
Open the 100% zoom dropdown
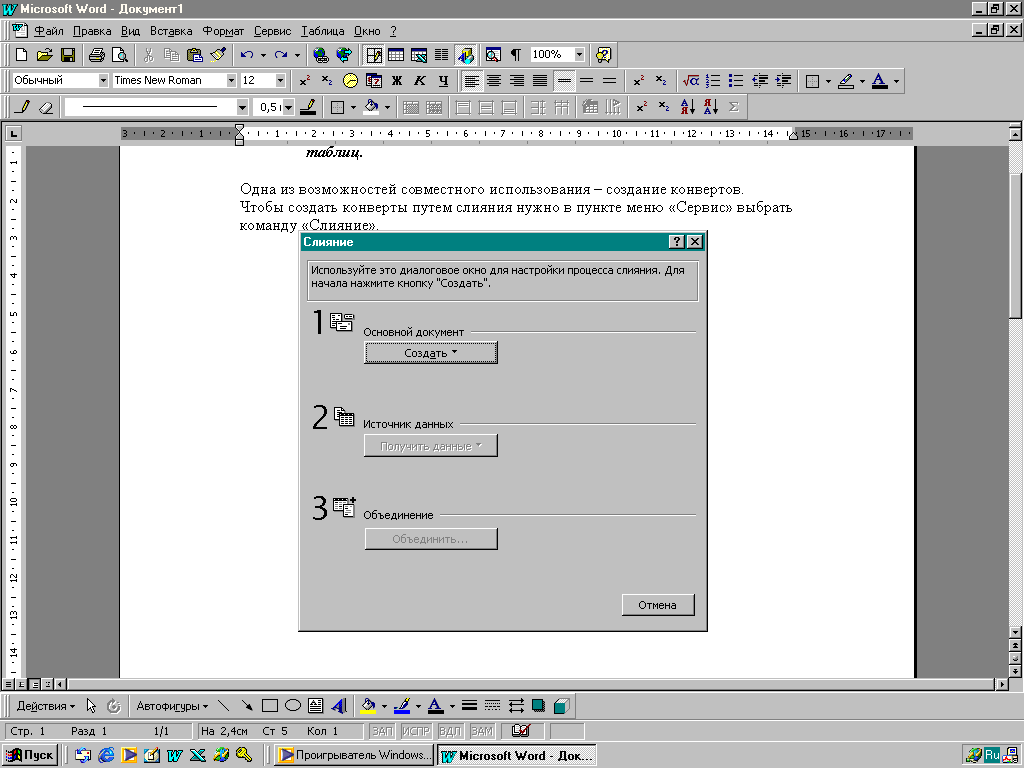click(x=579, y=54)
